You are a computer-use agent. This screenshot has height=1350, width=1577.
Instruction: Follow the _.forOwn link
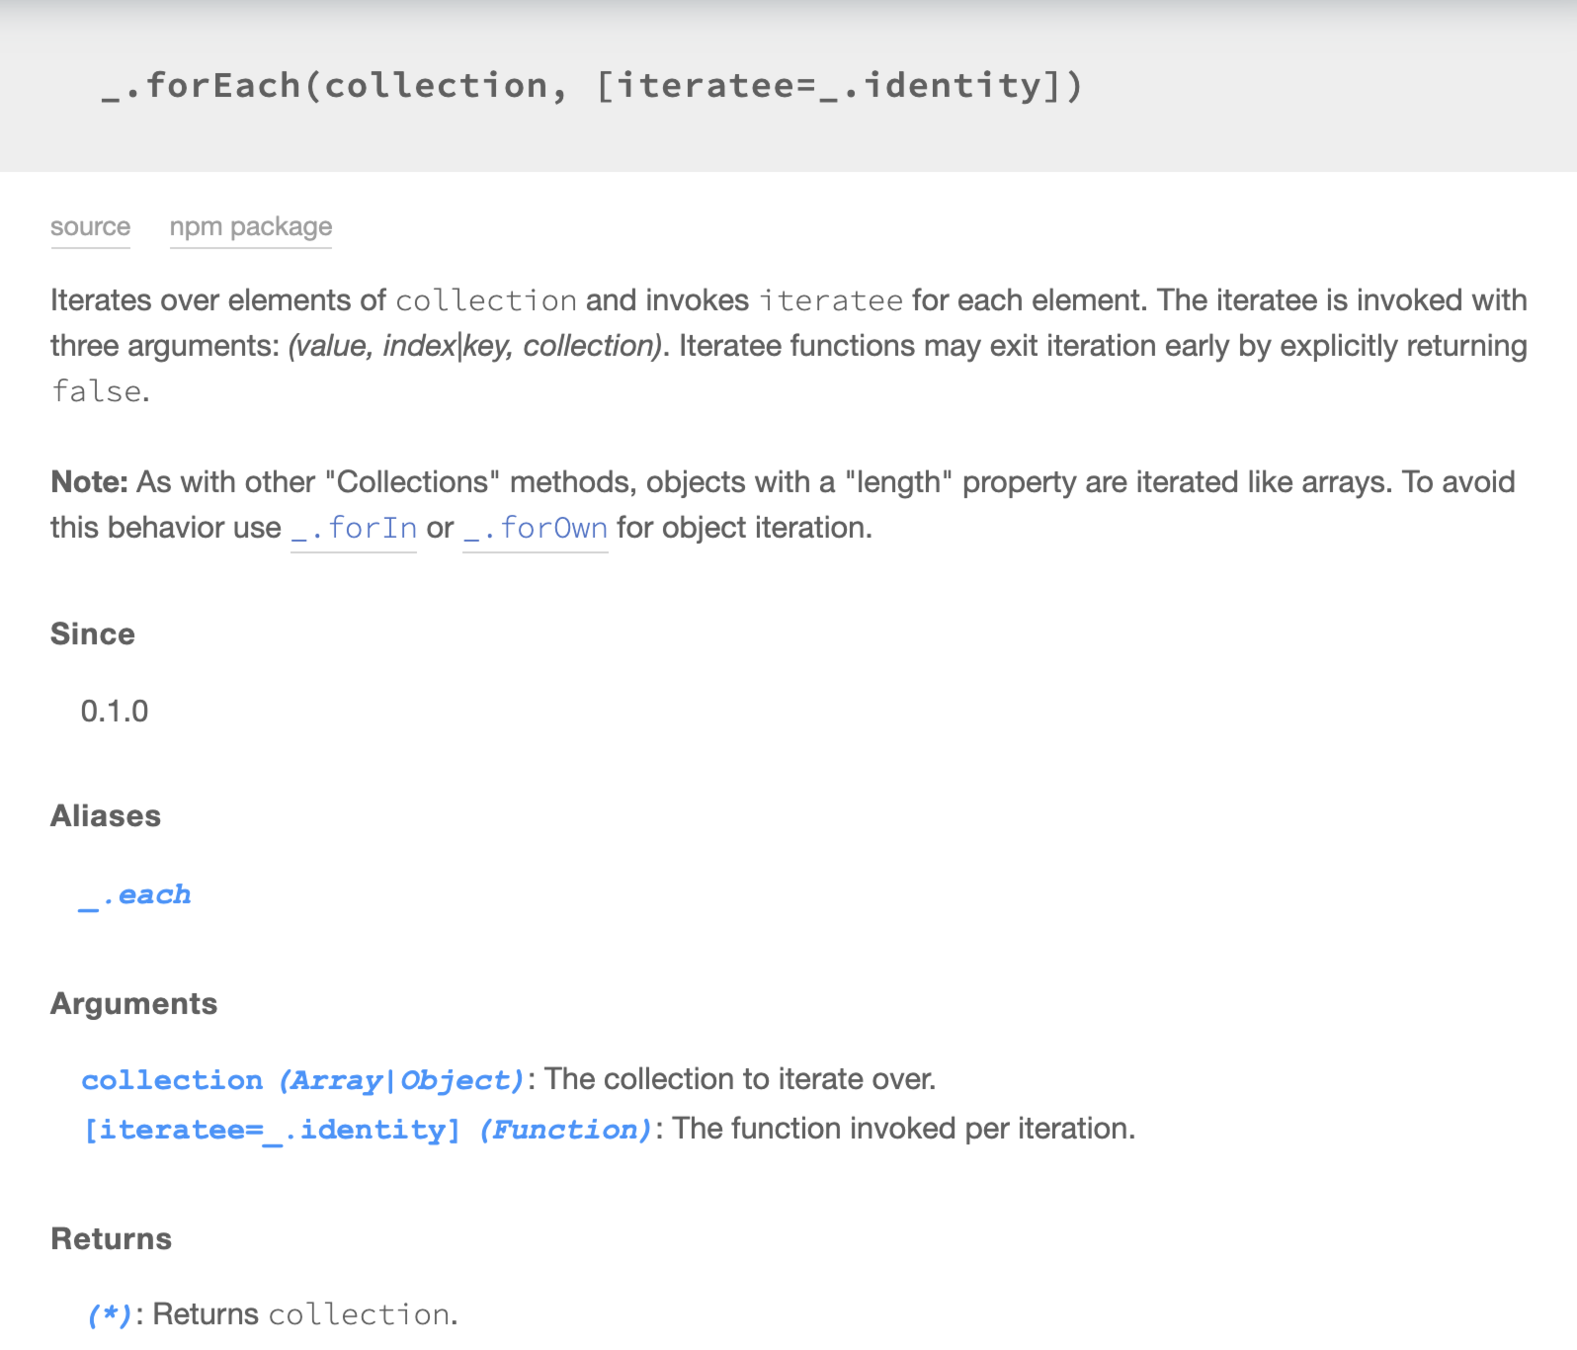coord(535,528)
